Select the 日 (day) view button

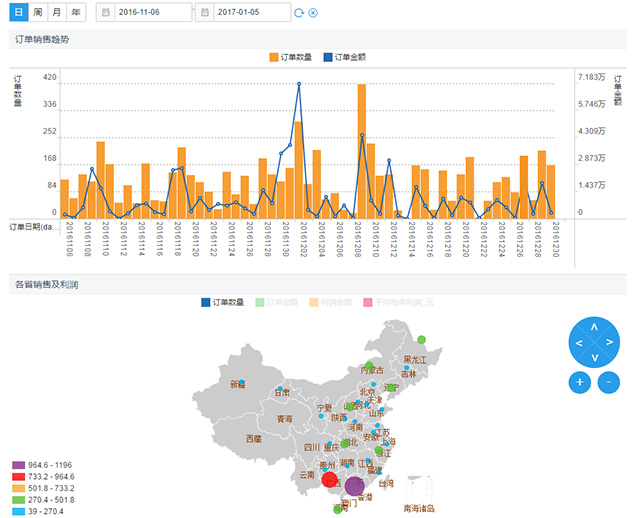[x=17, y=12]
